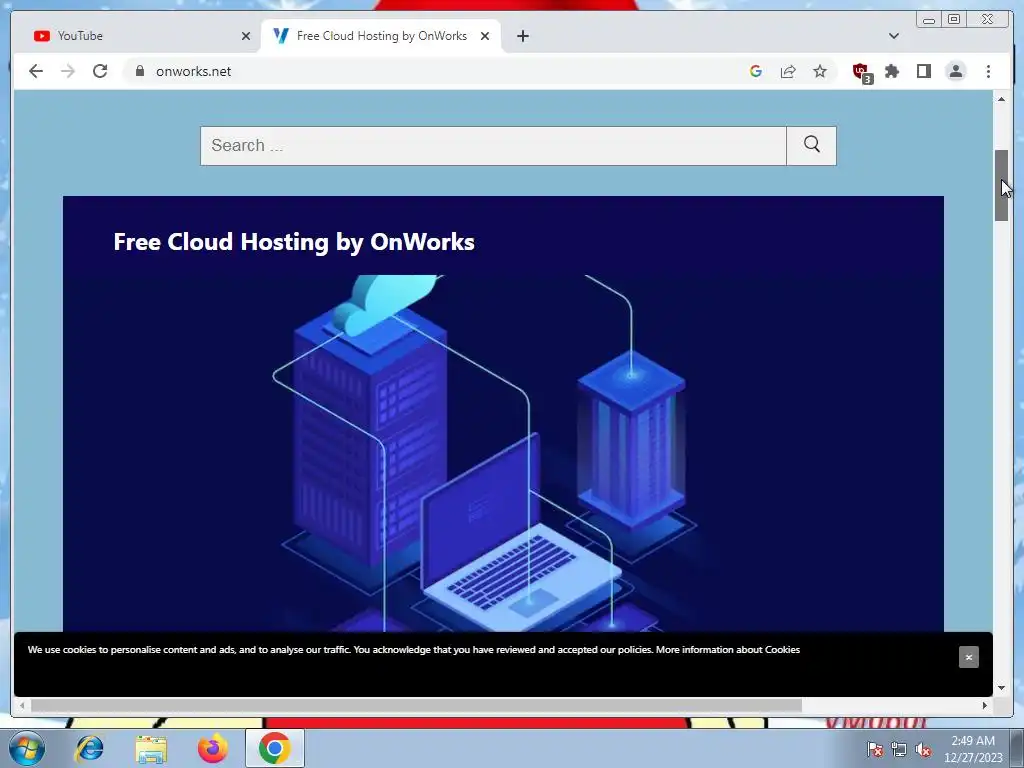Click the cloud hosting illustration
Screen dimensions: 1024x768
(x=503, y=453)
